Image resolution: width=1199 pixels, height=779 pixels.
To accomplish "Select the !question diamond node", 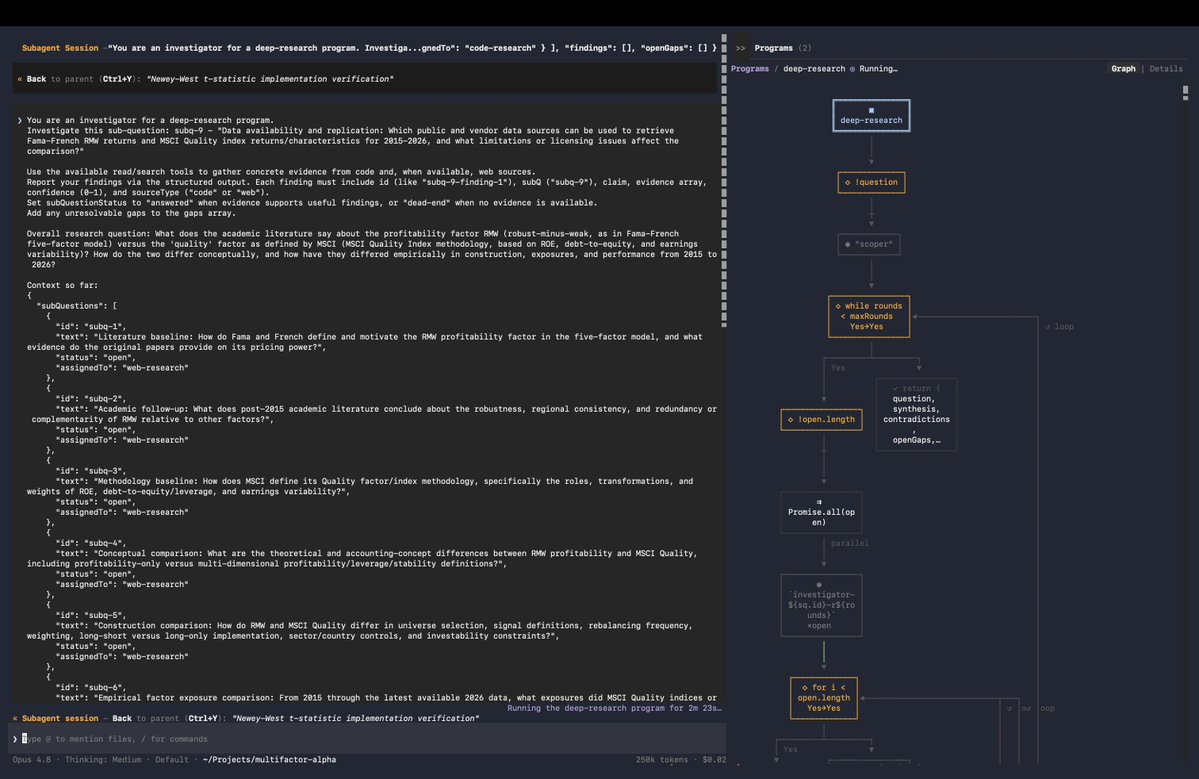I will click(871, 182).
